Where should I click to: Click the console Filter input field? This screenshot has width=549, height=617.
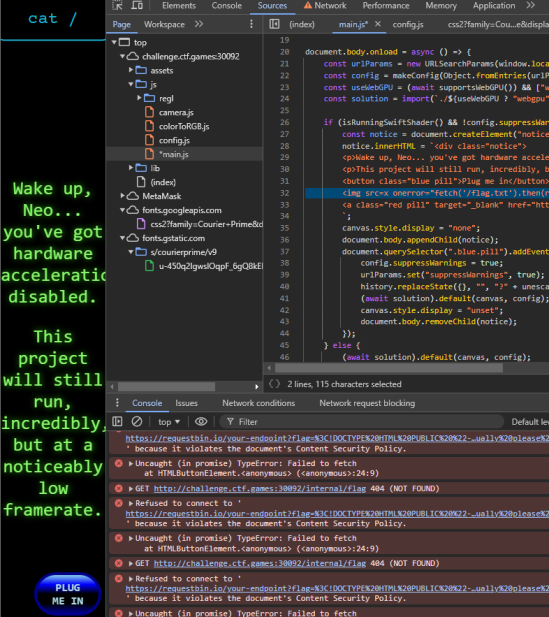coord(362,421)
